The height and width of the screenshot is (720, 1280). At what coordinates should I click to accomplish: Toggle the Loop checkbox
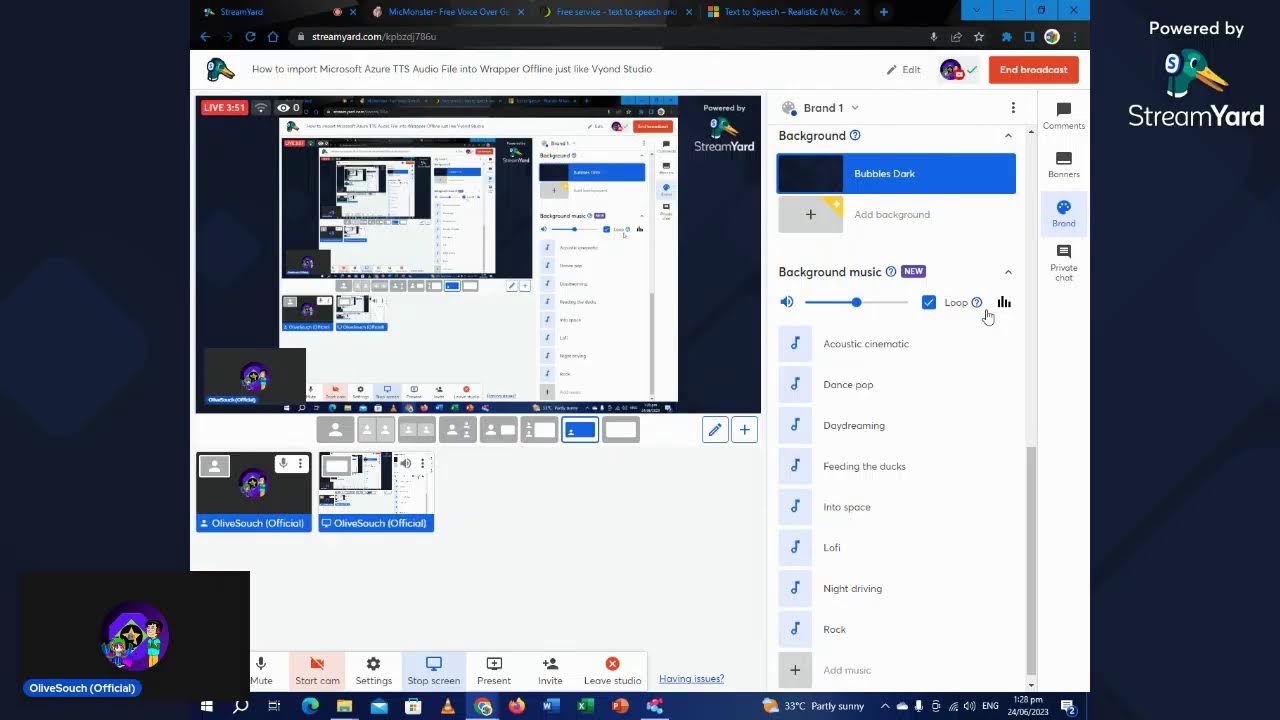pos(929,302)
